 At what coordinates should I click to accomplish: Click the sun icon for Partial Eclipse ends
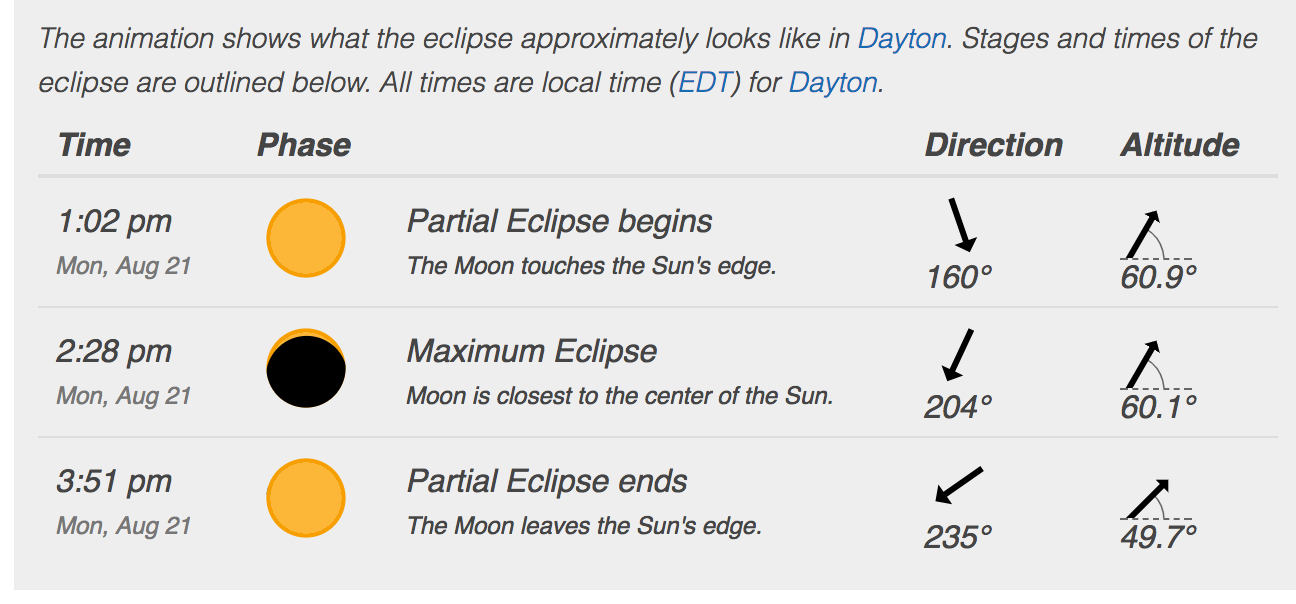point(306,498)
